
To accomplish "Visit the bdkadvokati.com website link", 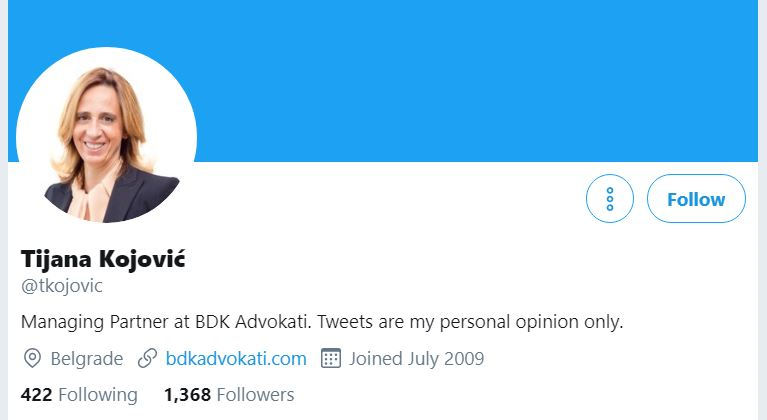I will coord(236,358).
